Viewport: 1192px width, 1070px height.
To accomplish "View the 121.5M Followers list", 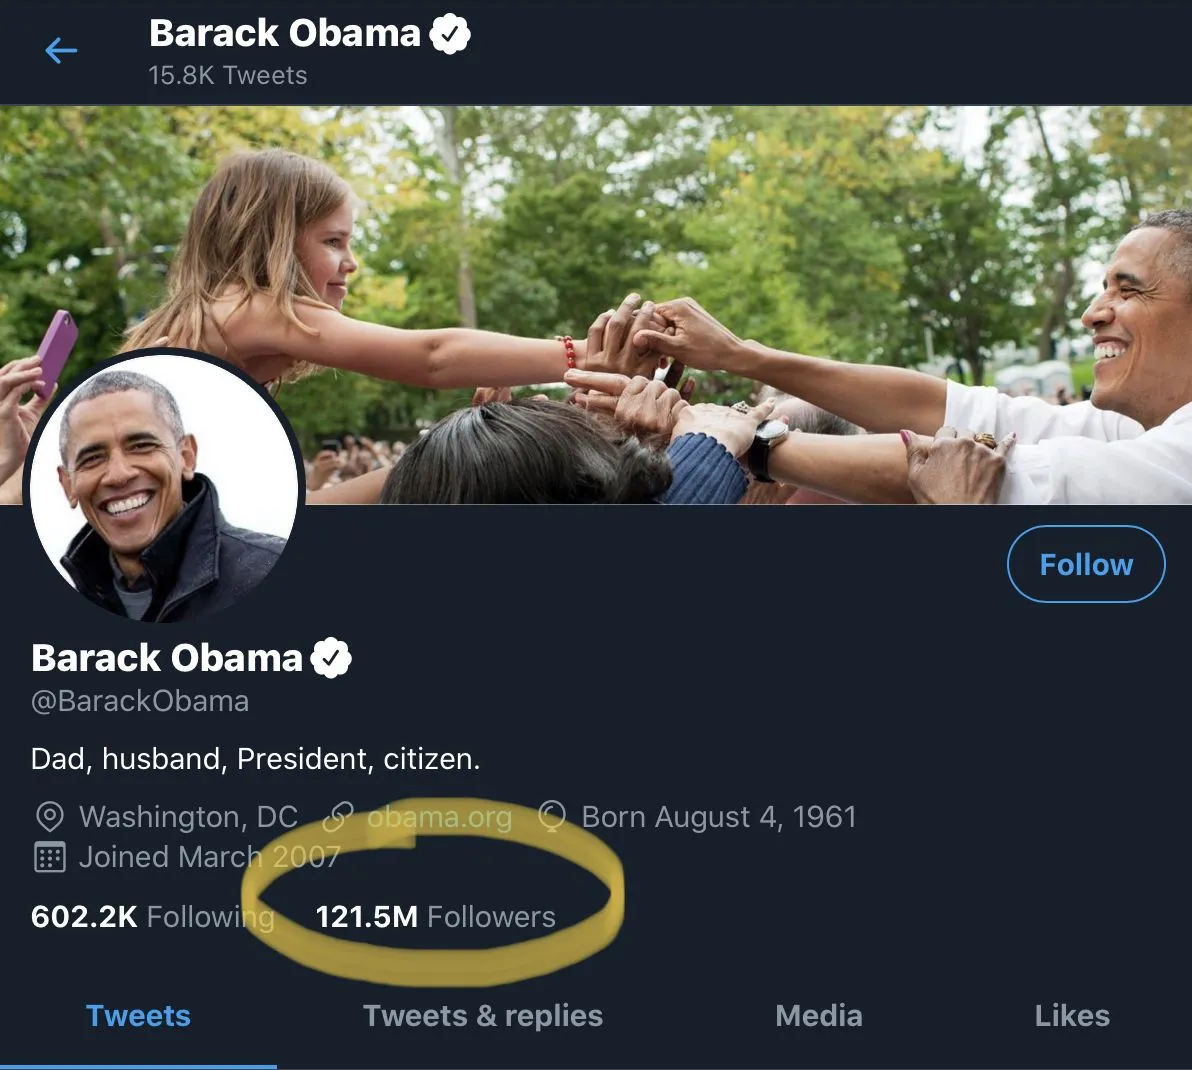I will tap(435, 917).
